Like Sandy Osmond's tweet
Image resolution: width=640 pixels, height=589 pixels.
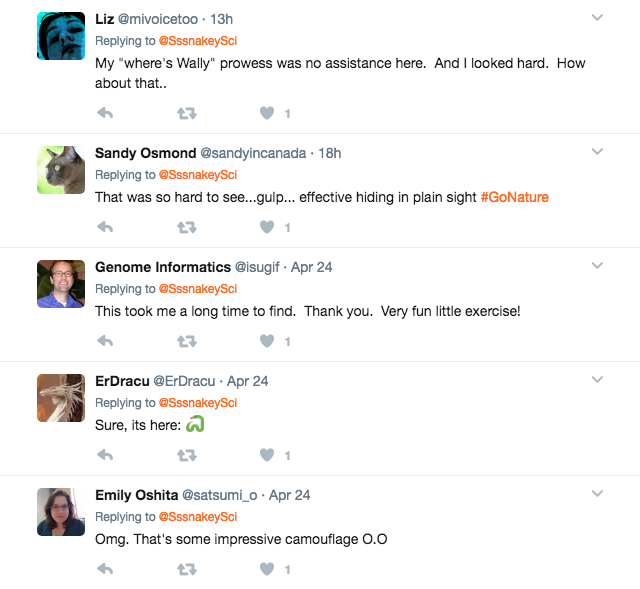[267, 228]
